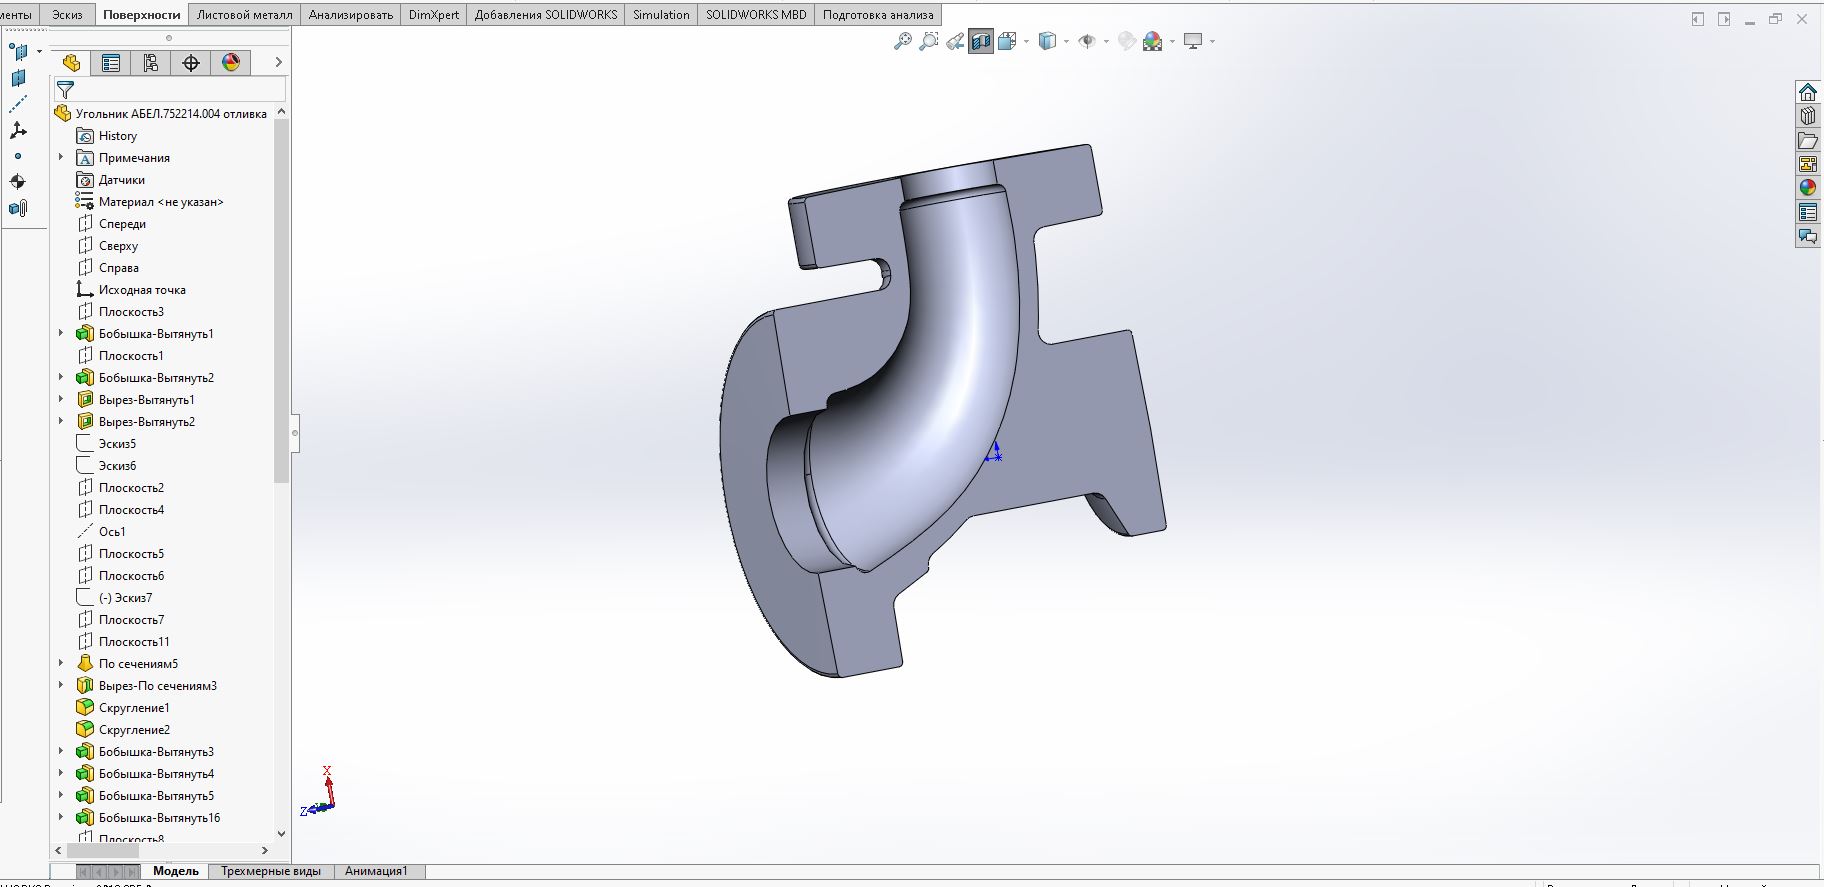Open SOLIDWORKS Resources home icon
Image resolution: width=1824 pixels, height=887 pixels.
1807,92
